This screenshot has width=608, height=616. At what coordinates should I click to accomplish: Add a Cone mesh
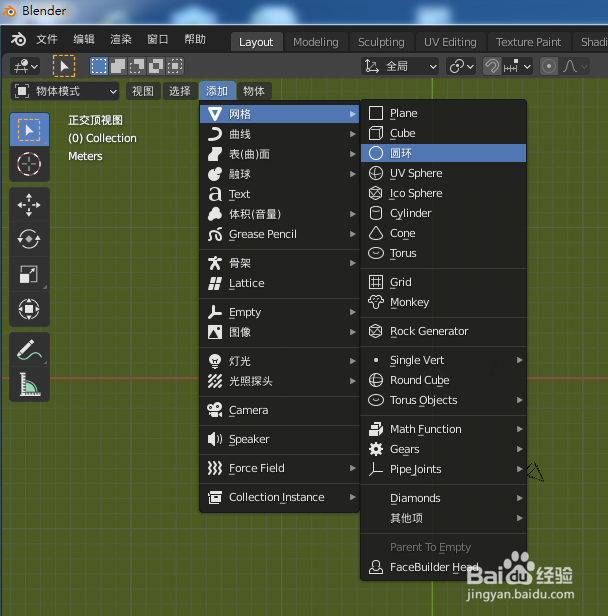[x=443, y=233]
